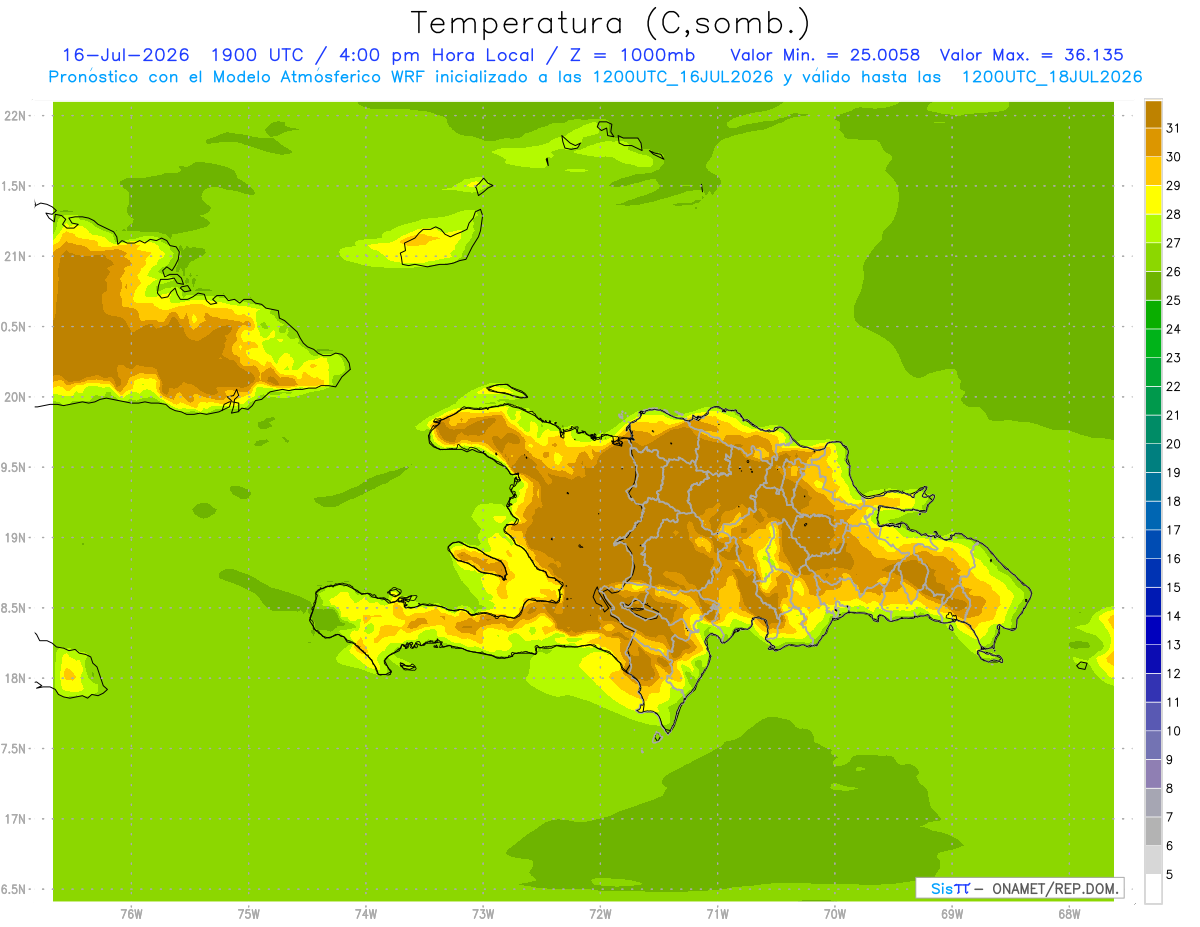
Task: Click the legend value "13"
Action: pos(1174,645)
